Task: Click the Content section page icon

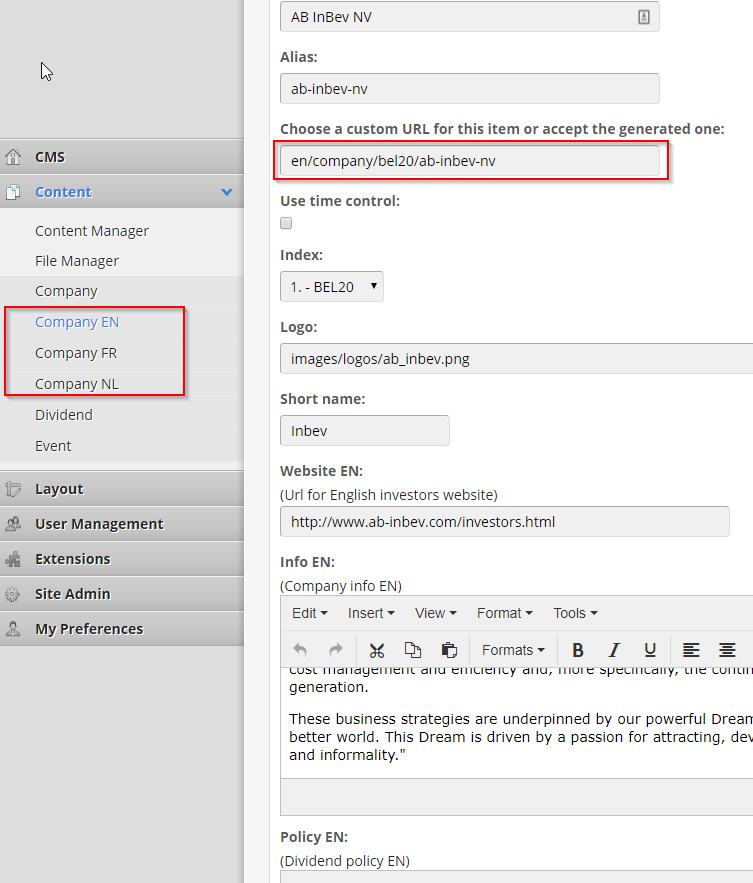Action: 13,192
